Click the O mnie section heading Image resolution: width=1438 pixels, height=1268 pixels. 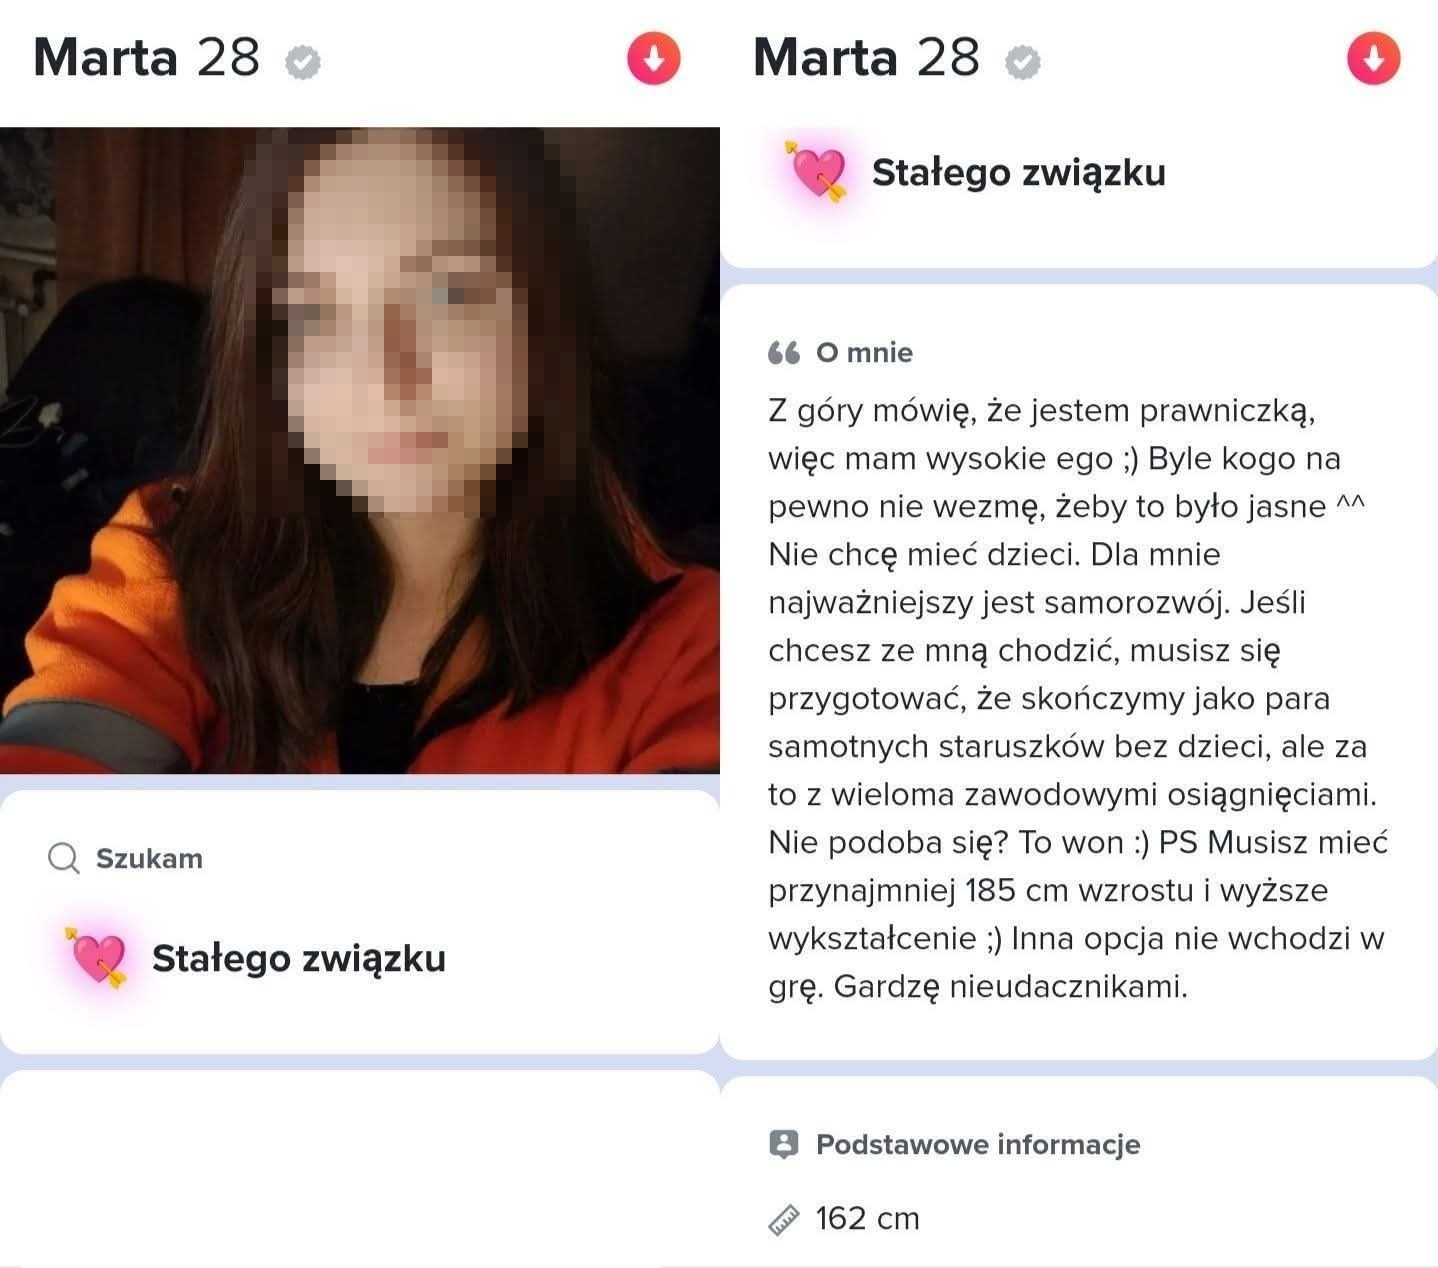[x=865, y=352]
